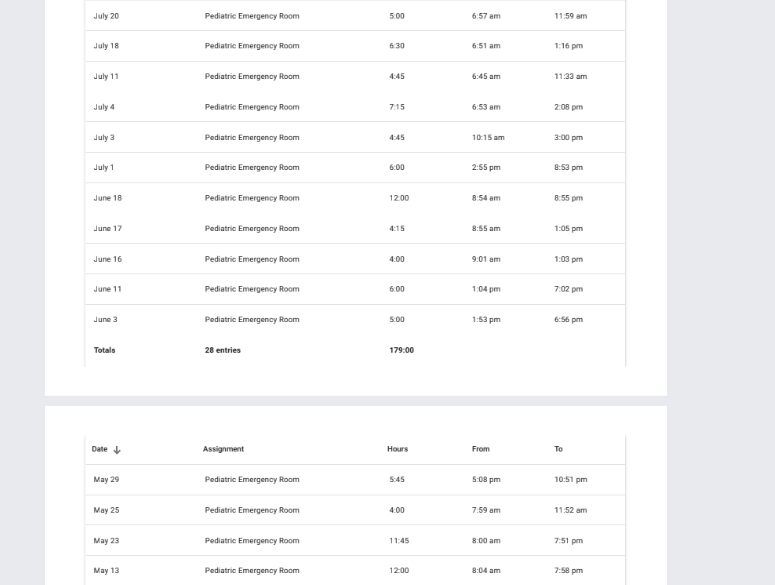Image resolution: width=775 pixels, height=585 pixels.
Task: Select the May 23 row's 11:45 hours
Action: [x=397, y=541]
